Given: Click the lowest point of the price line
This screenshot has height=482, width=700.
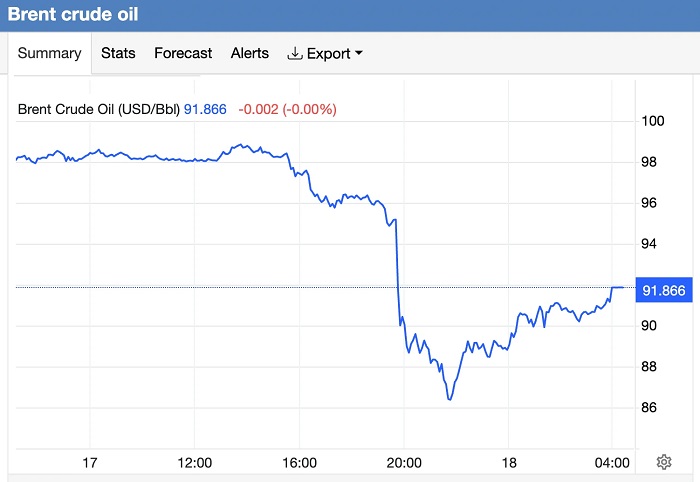Looking at the screenshot, I should 450,400.
